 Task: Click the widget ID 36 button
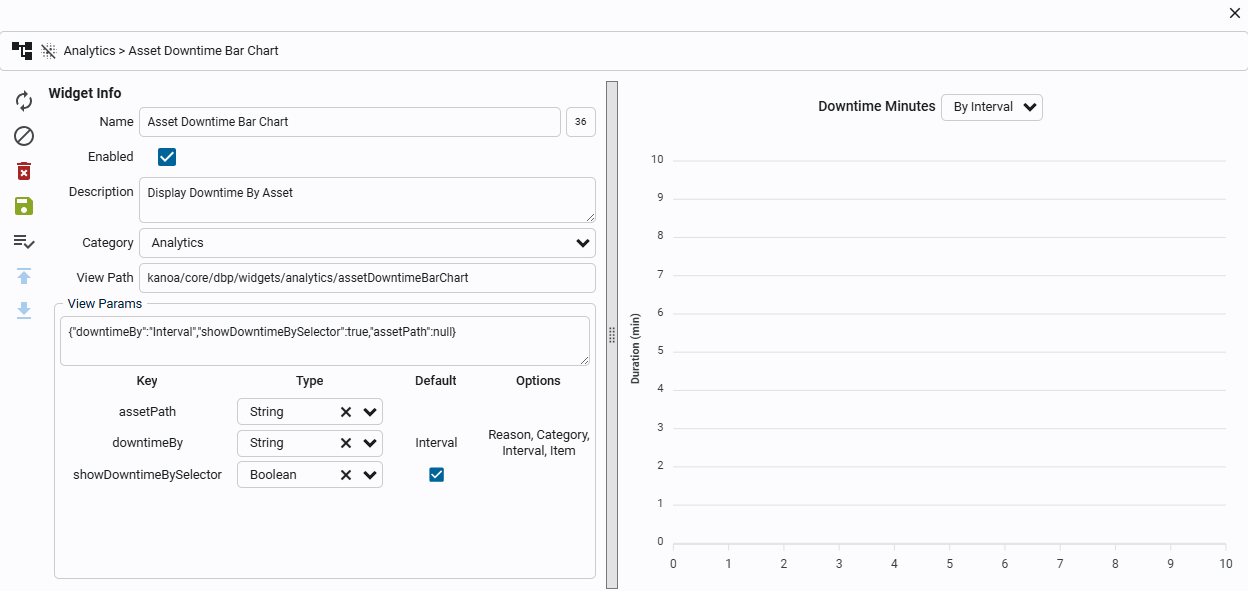[581, 122]
